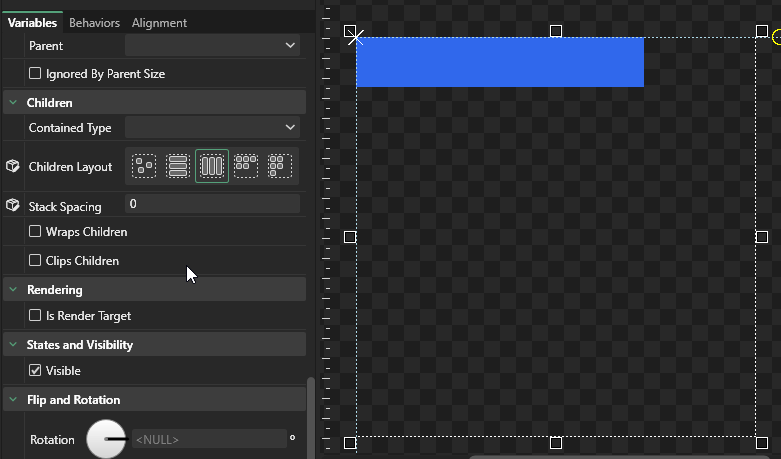Open the Contained Type dropdown

212,127
